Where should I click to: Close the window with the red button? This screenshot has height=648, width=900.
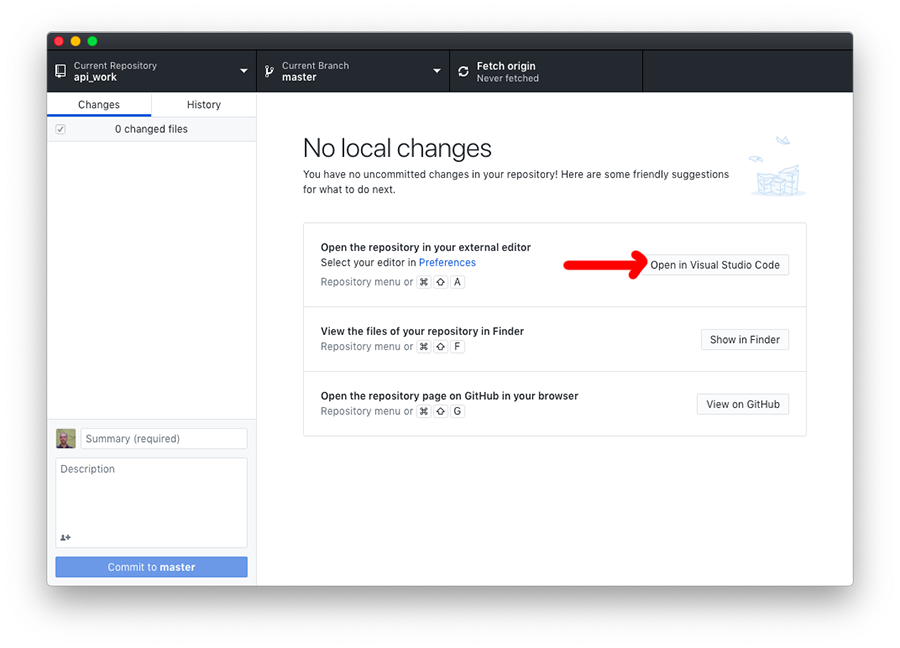coord(59,41)
